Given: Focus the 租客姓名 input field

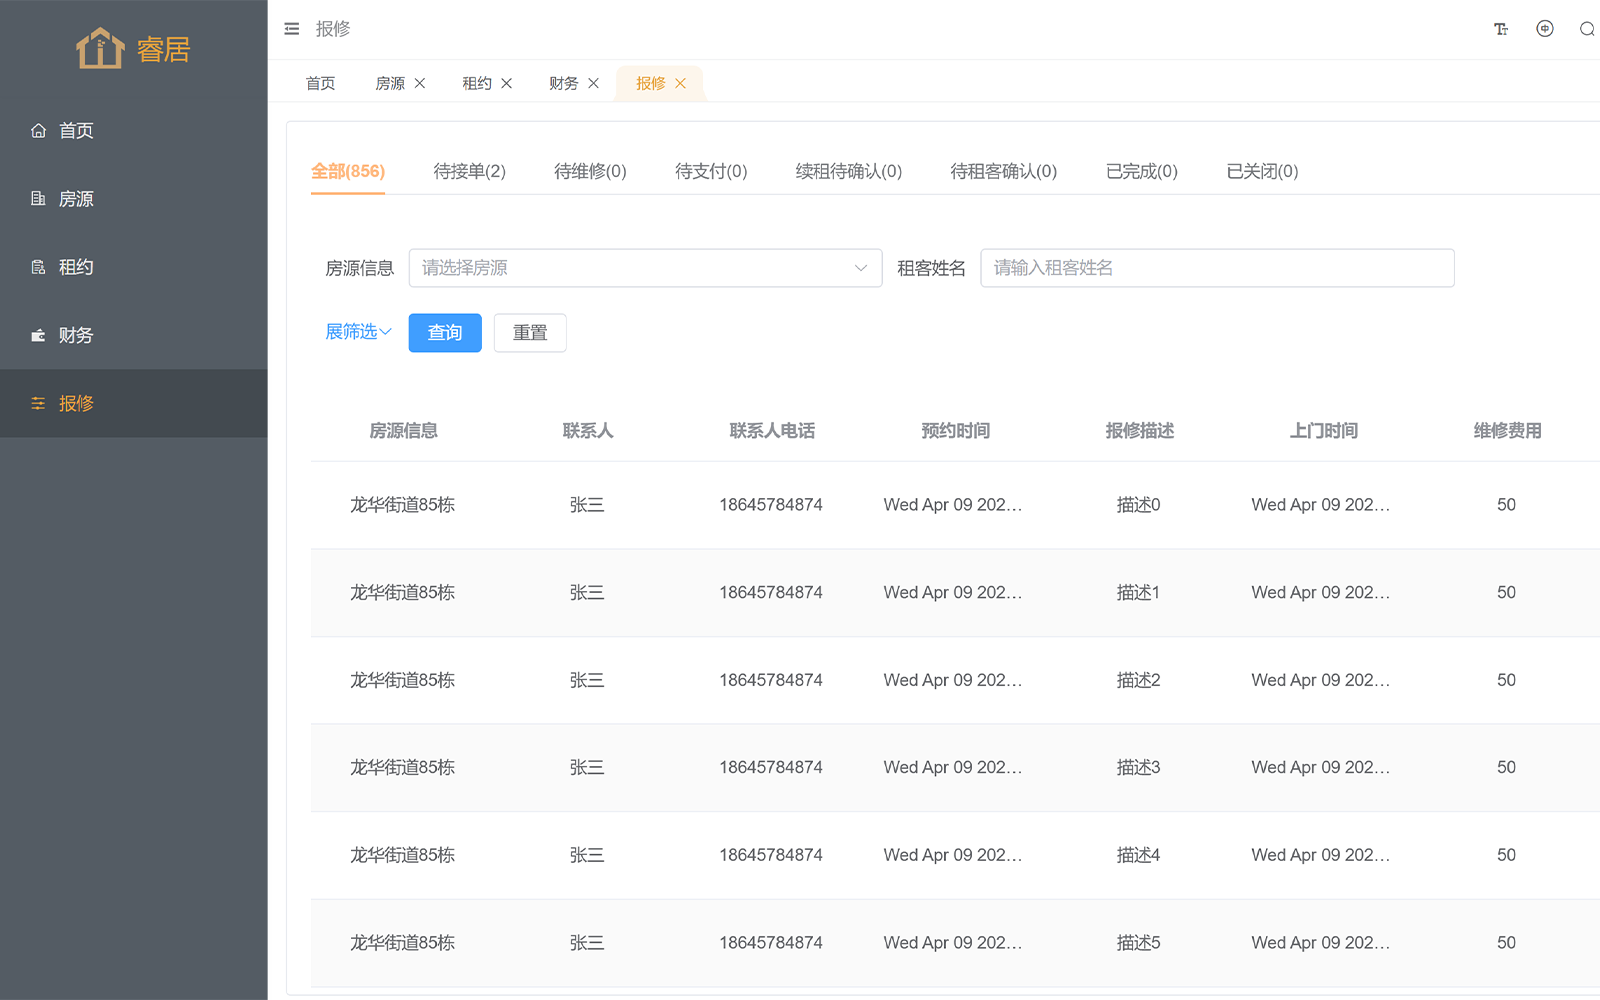Looking at the screenshot, I should (x=1217, y=268).
